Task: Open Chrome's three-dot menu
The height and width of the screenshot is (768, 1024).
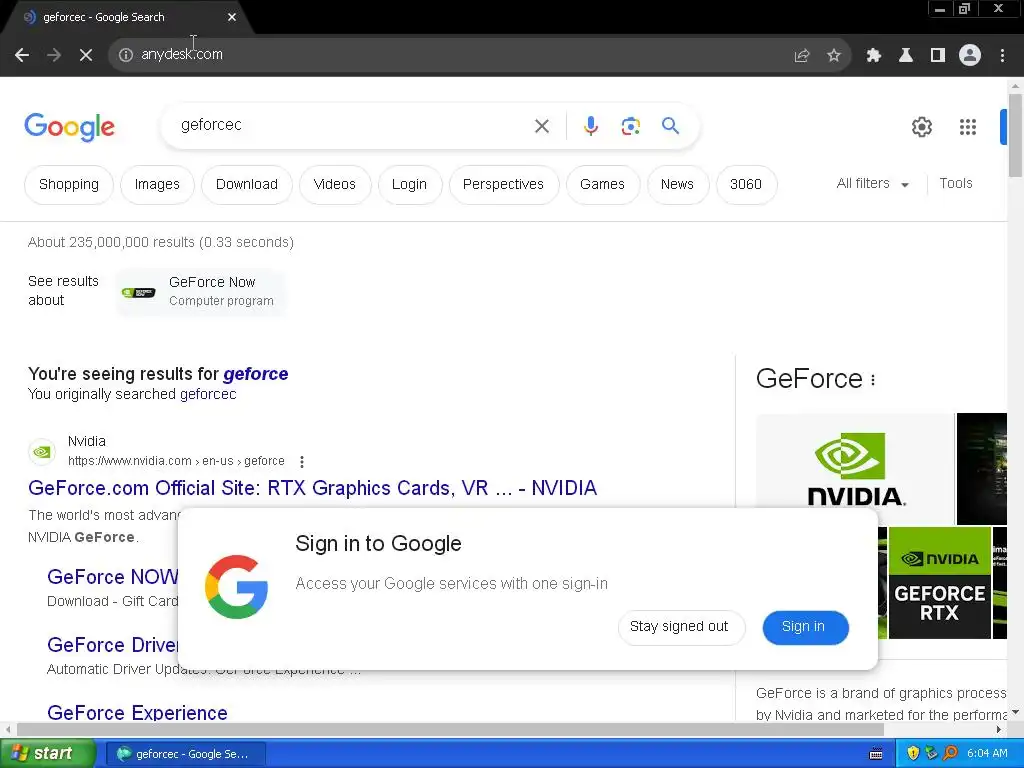Action: (1002, 56)
